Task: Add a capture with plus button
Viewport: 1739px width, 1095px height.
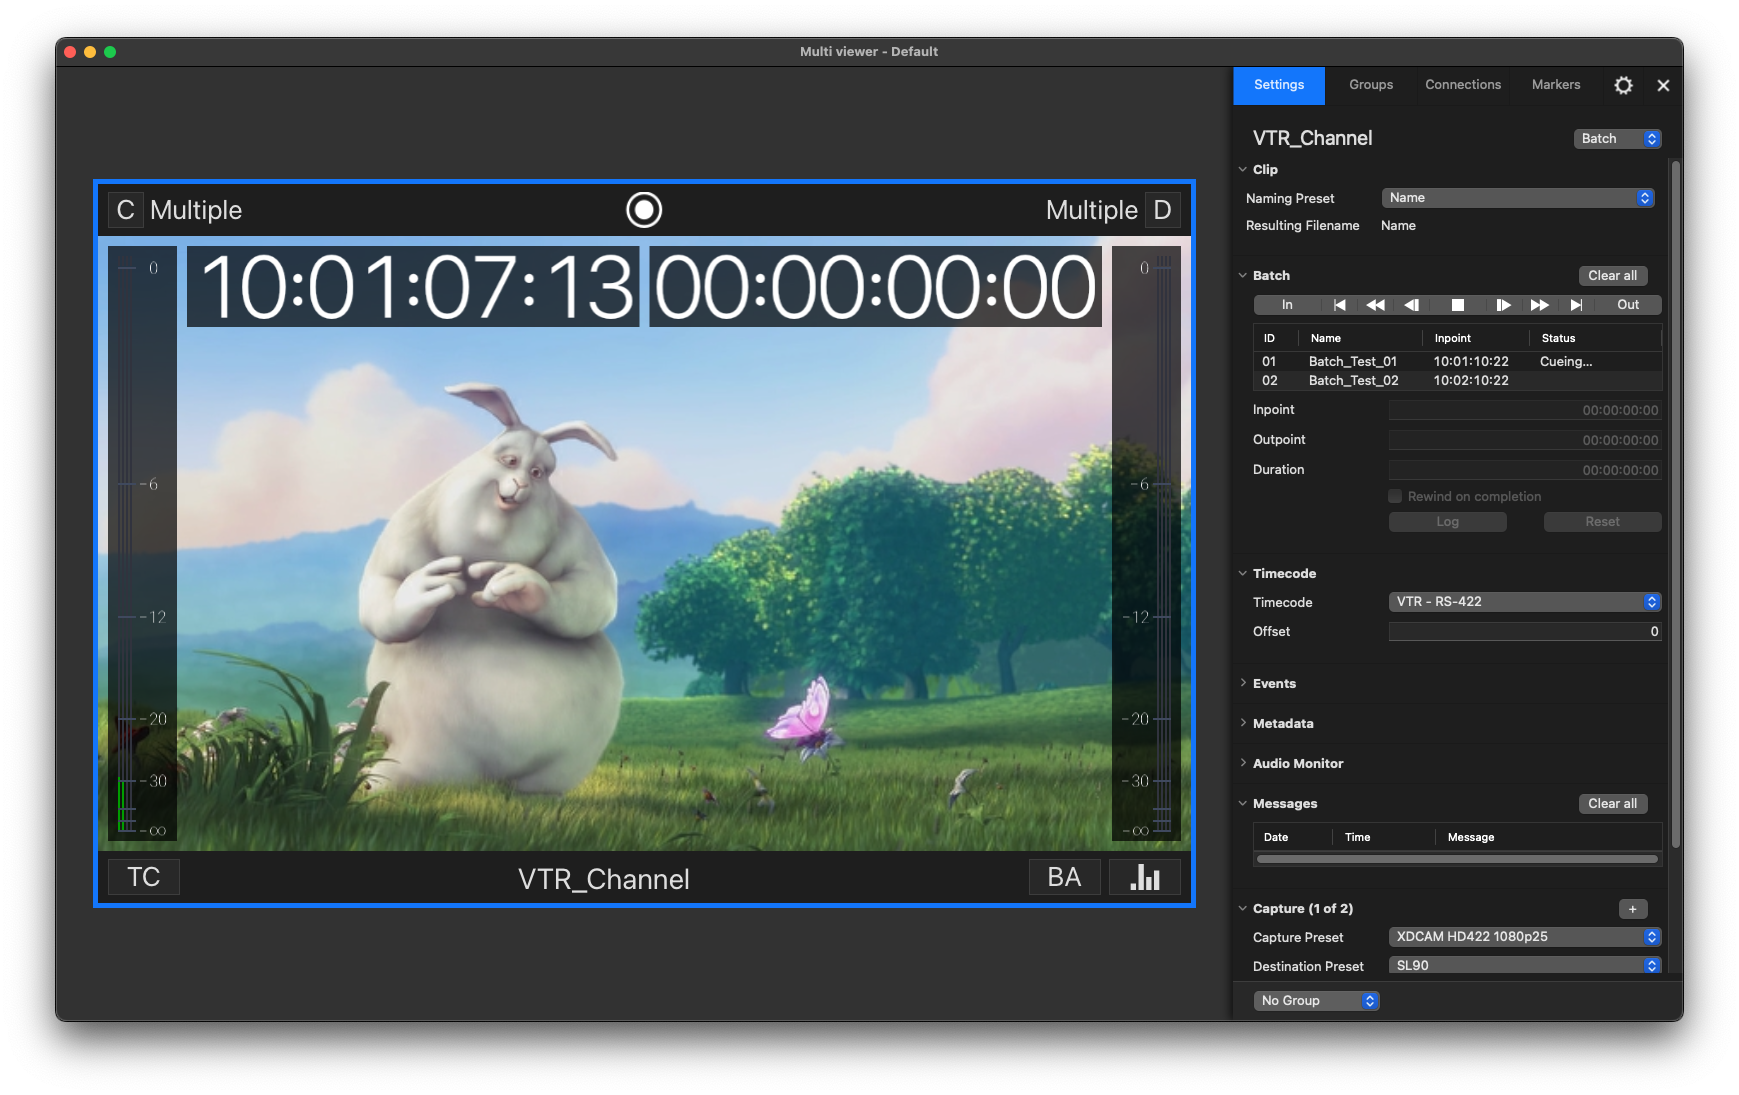Action: [x=1633, y=909]
